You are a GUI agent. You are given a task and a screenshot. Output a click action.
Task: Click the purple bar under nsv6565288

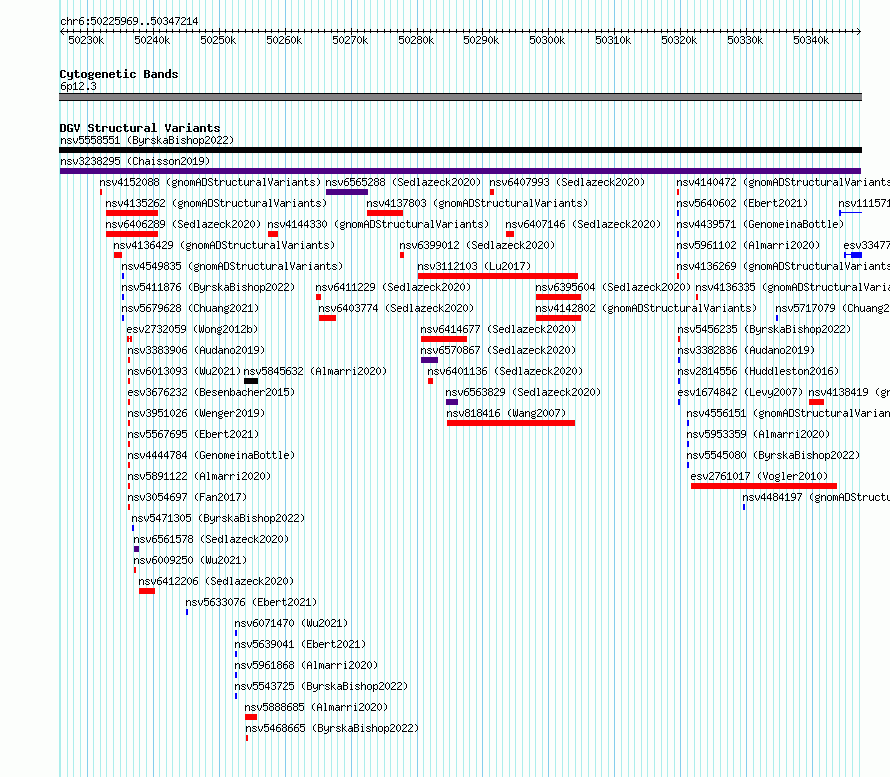click(x=347, y=192)
